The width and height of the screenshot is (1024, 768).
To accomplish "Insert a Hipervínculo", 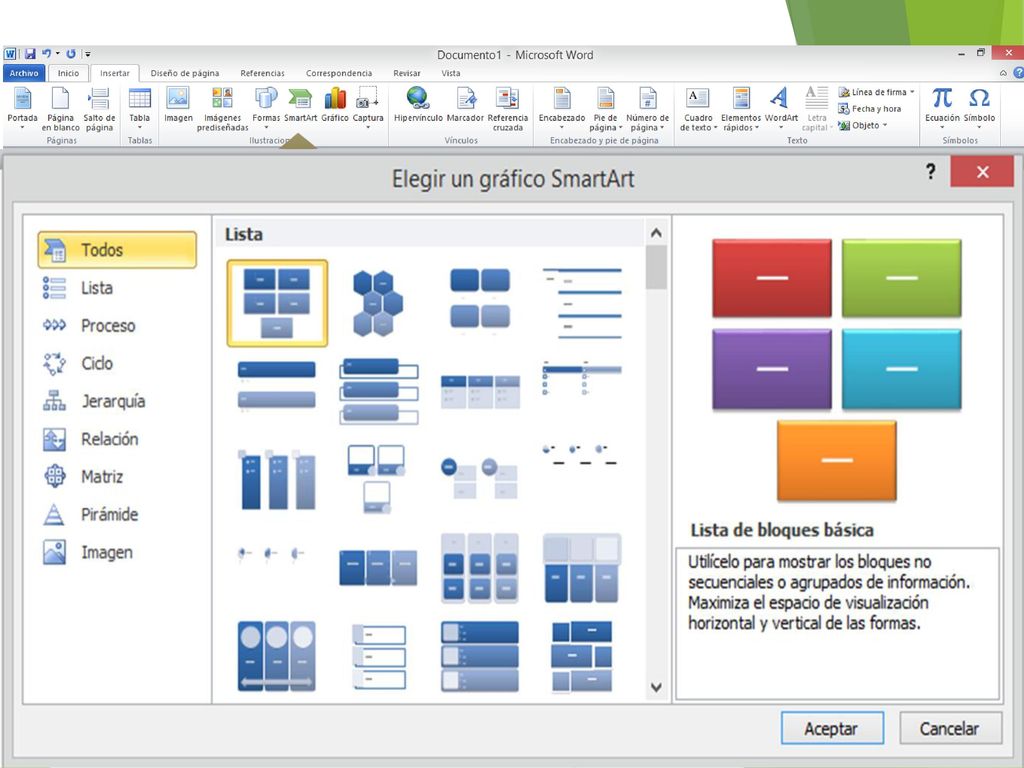I will [x=418, y=104].
